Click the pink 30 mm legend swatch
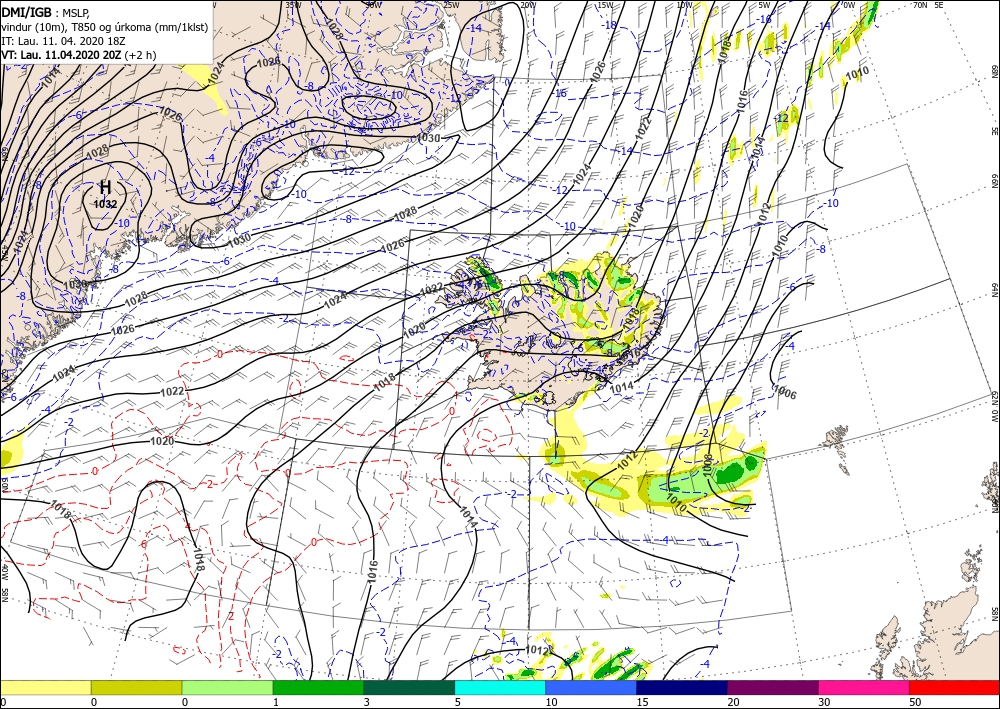The height and width of the screenshot is (709, 1000). [864, 687]
